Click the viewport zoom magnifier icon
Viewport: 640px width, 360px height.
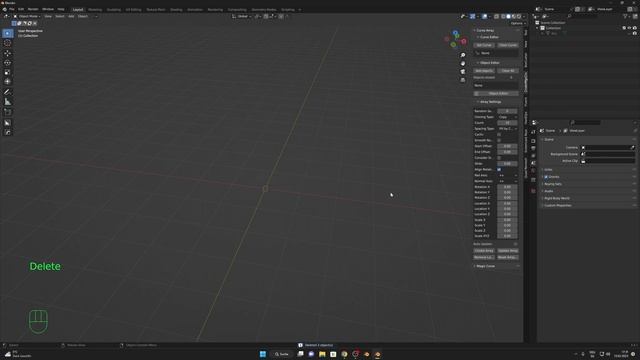(463, 55)
